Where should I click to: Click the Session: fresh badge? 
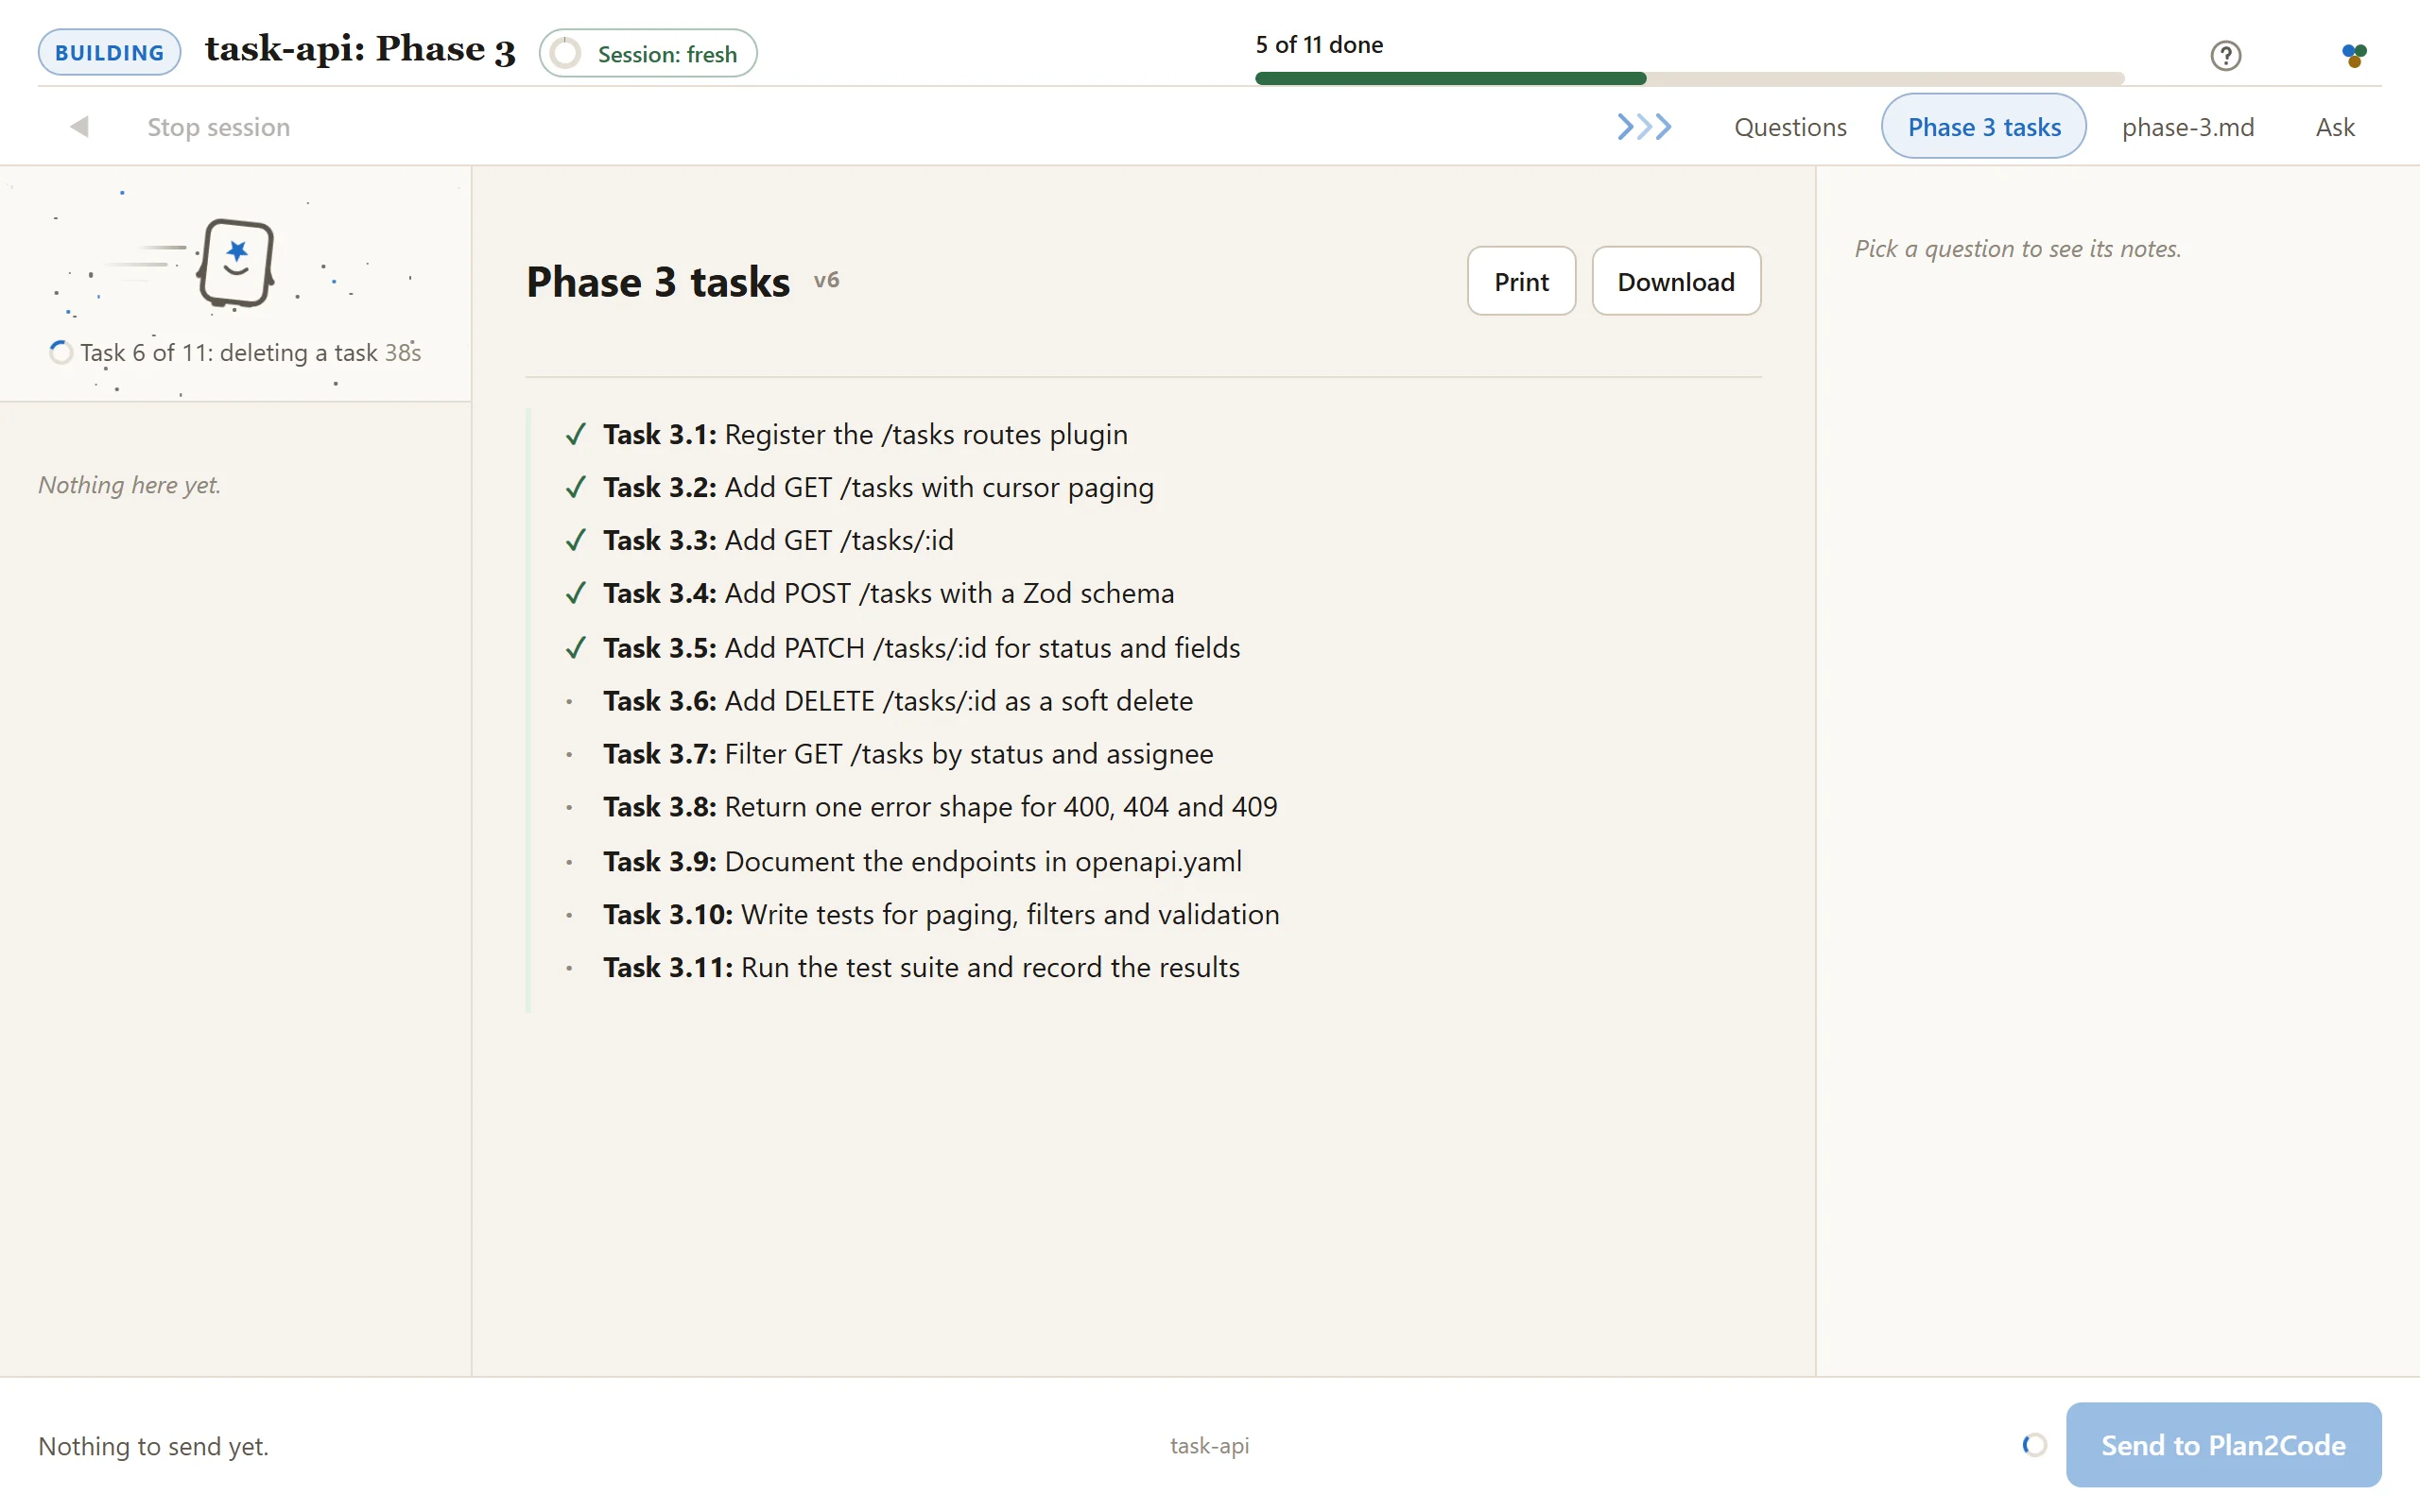(648, 53)
